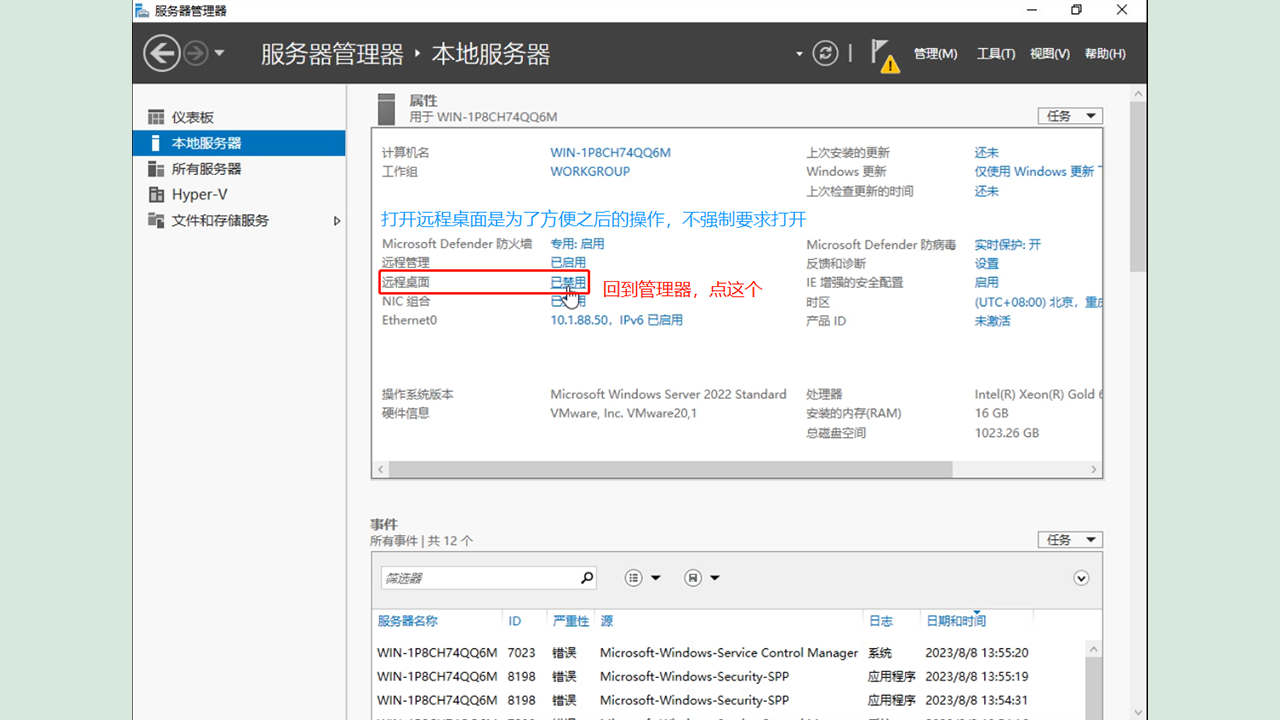Expand the events filter chevron button
Image resolution: width=1280 pixels, height=720 pixels.
coord(1081,578)
